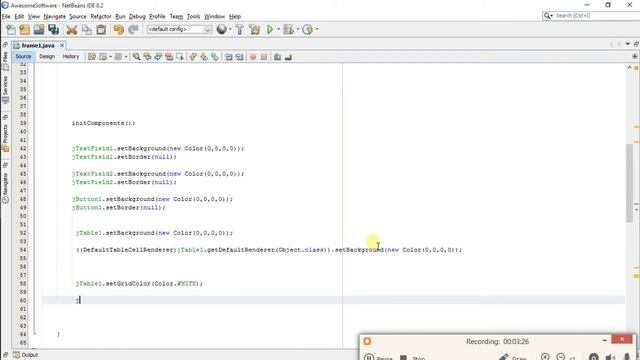Viewport: 640px width, 360px height.
Task: Stop the screen recording
Action: click(x=412, y=357)
